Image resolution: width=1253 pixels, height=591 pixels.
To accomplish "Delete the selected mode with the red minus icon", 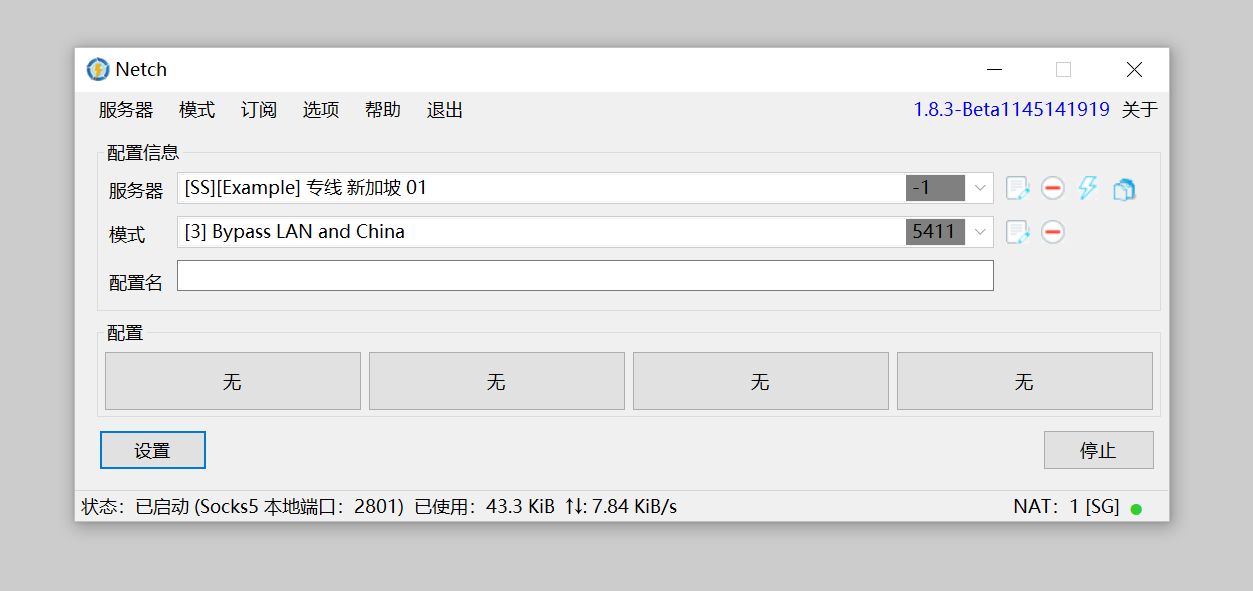I will [x=1052, y=232].
